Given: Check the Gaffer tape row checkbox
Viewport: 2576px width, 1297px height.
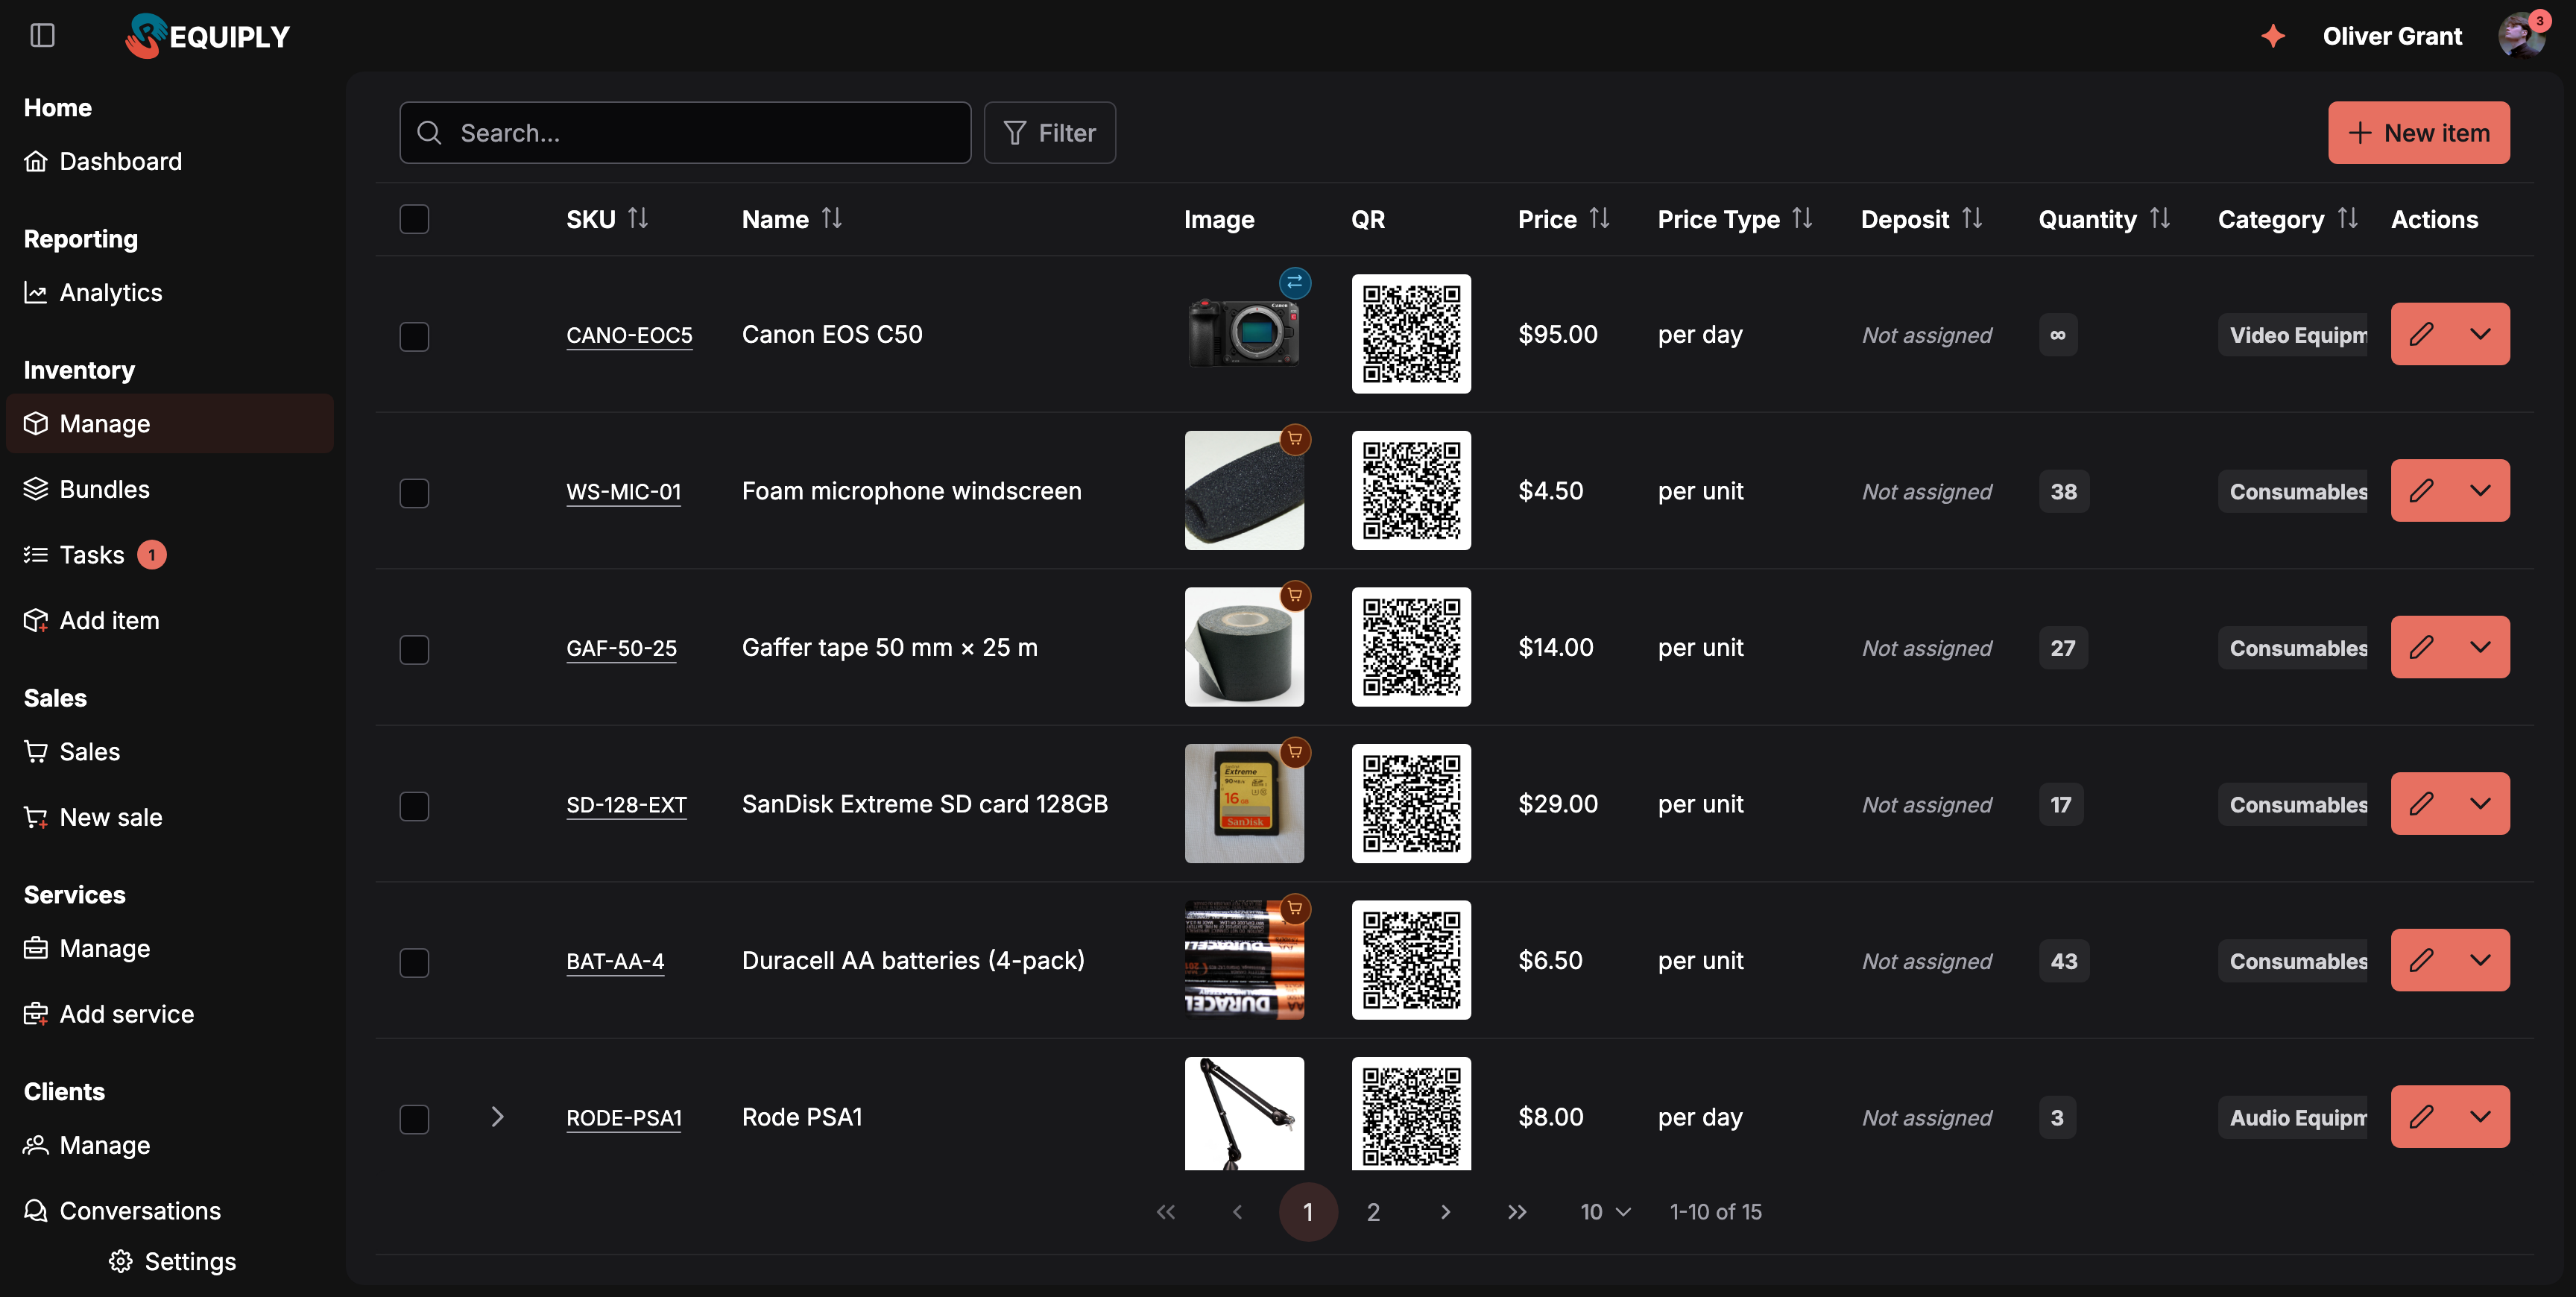Looking at the screenshot, I should pos(414,649).
